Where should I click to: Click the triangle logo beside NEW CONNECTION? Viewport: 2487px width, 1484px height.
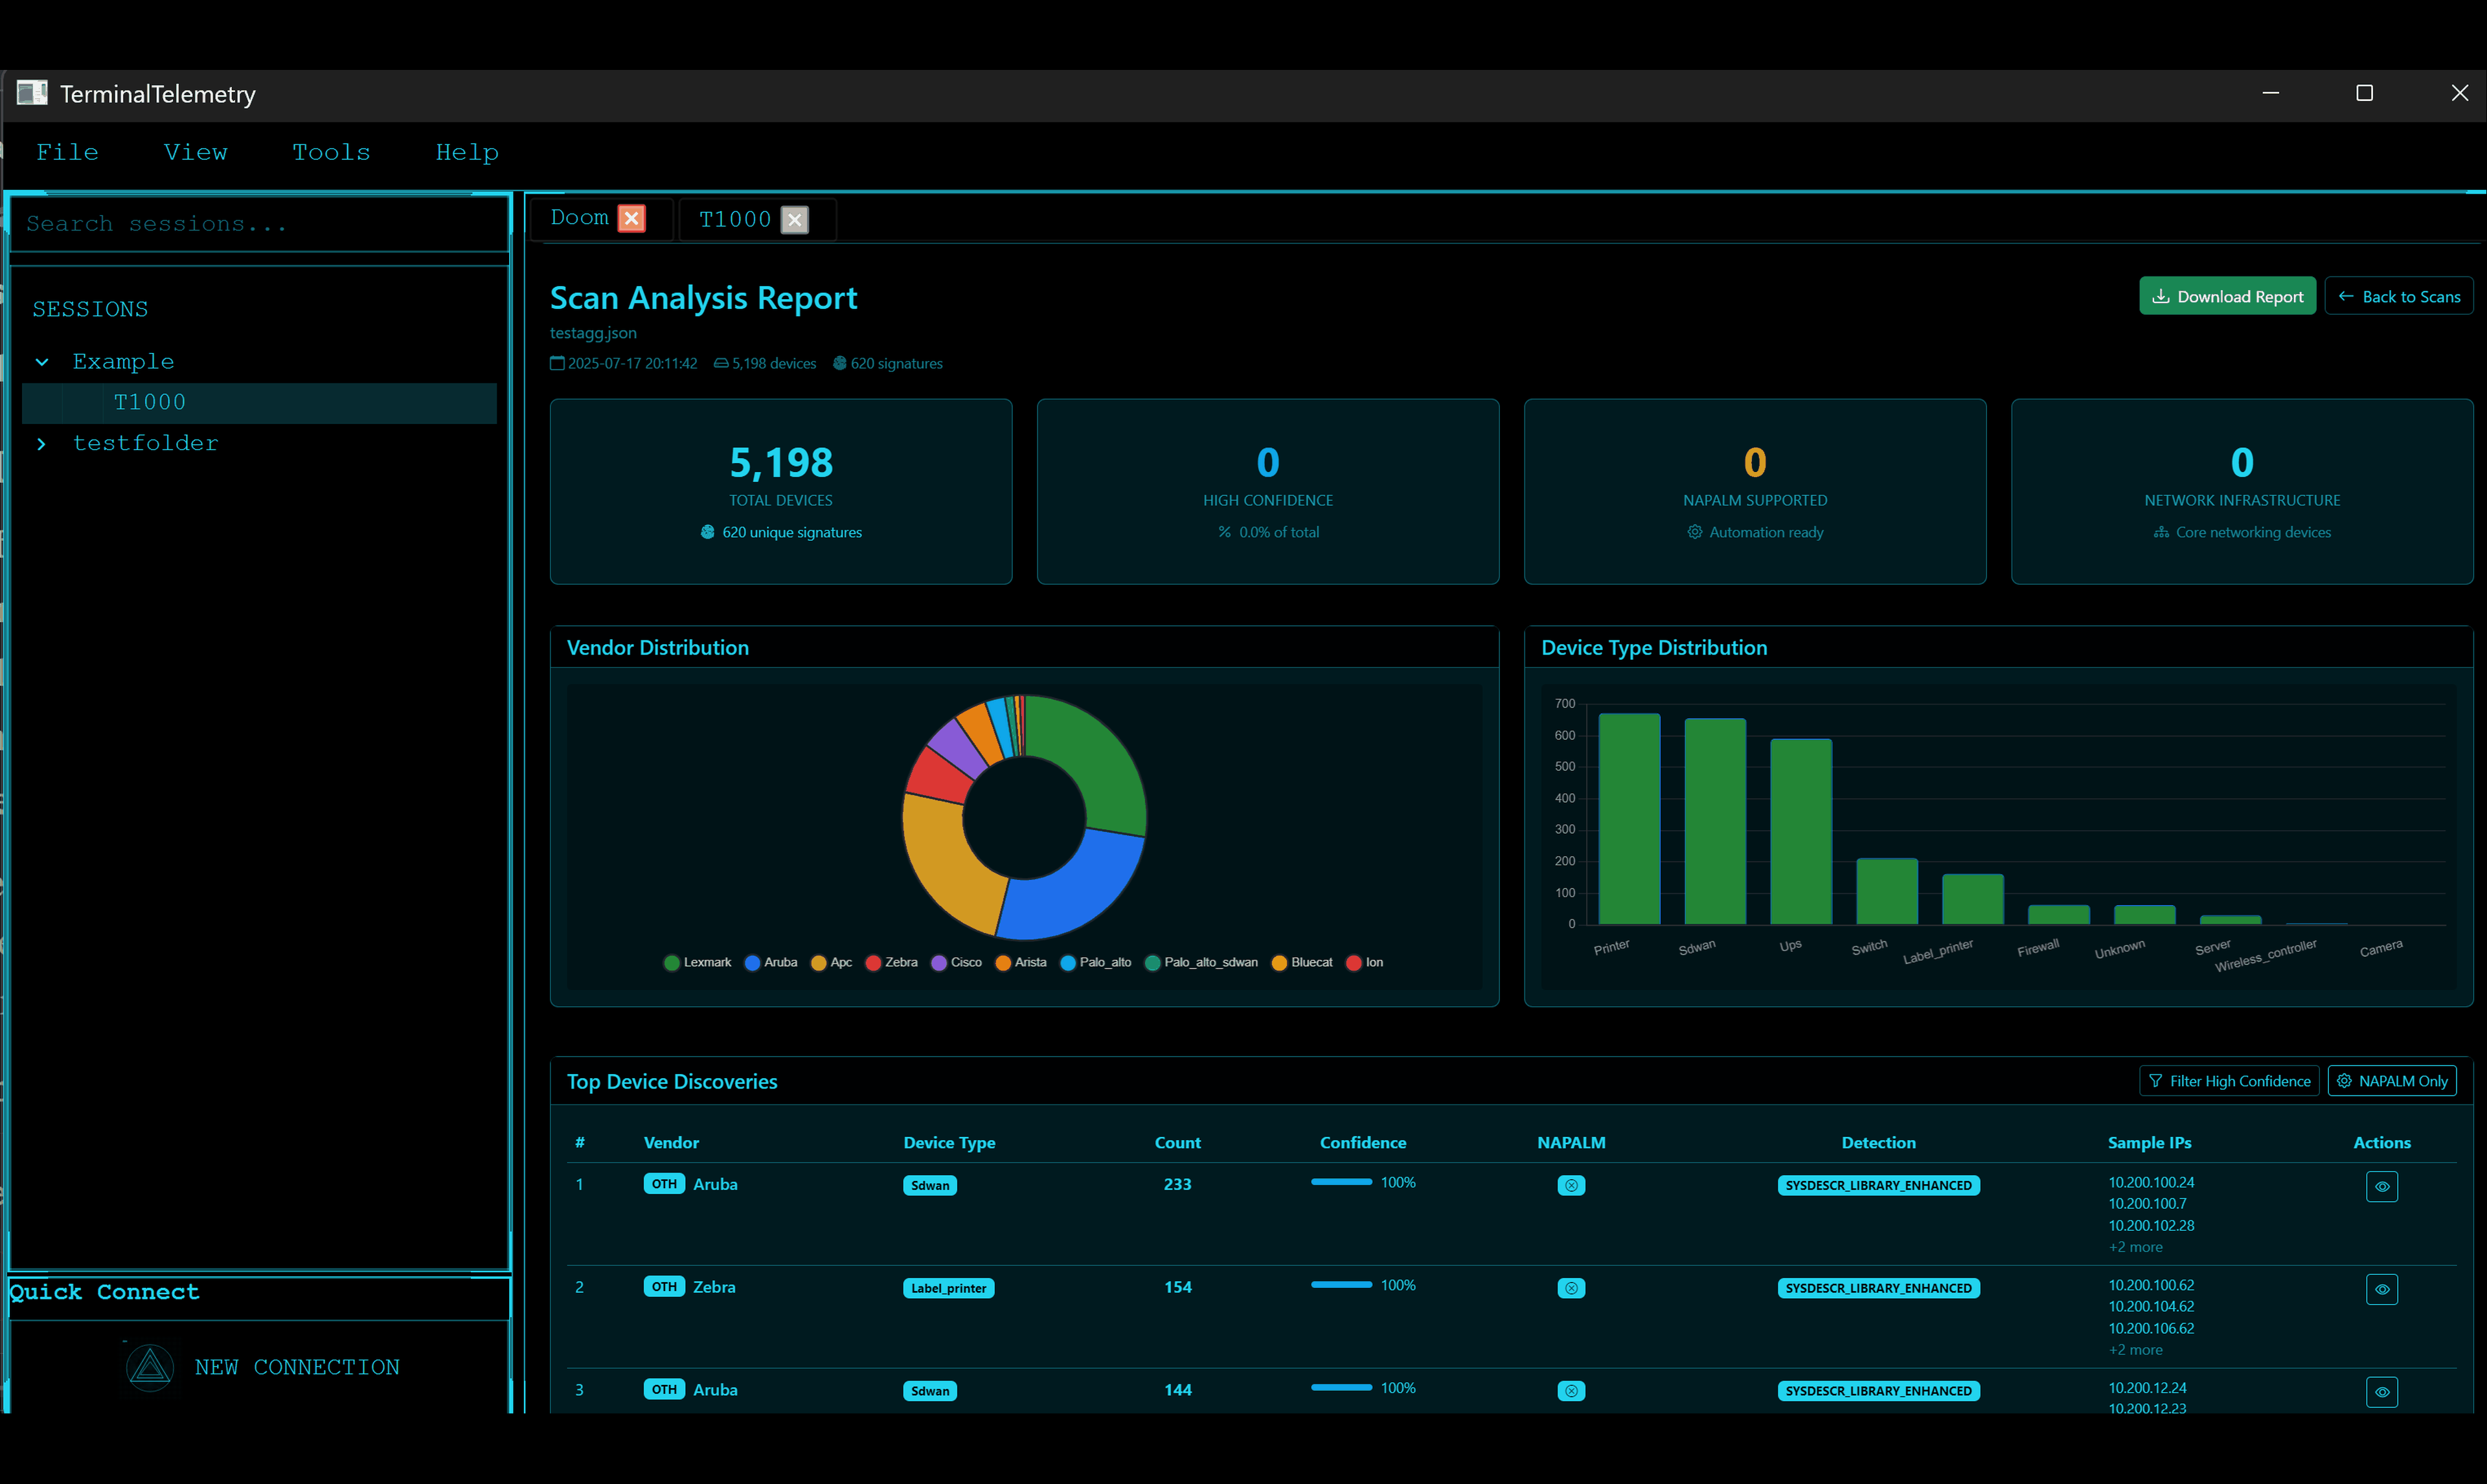pyautogui.click(x=150, y=1367)
